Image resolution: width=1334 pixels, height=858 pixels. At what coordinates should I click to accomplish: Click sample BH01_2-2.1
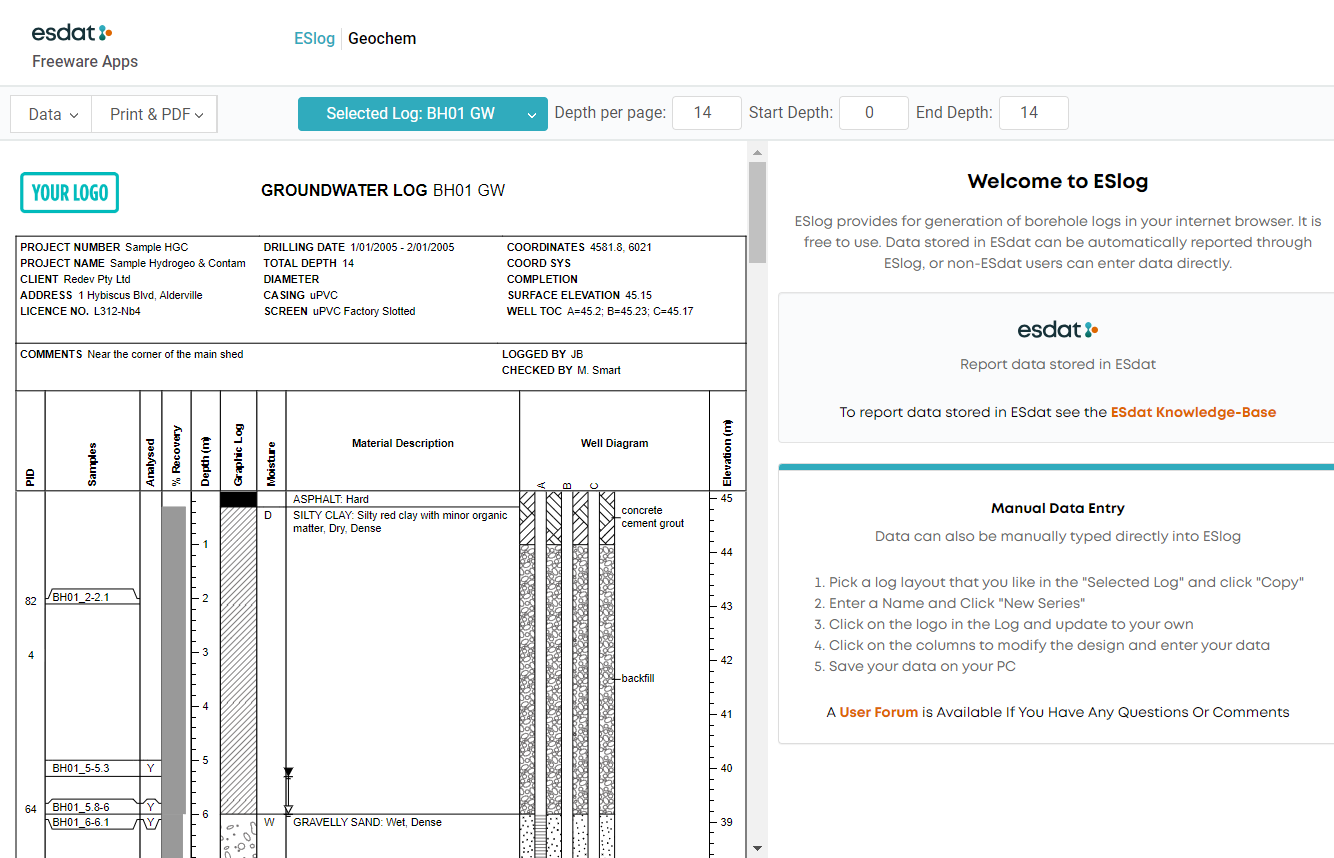point(81,597)
